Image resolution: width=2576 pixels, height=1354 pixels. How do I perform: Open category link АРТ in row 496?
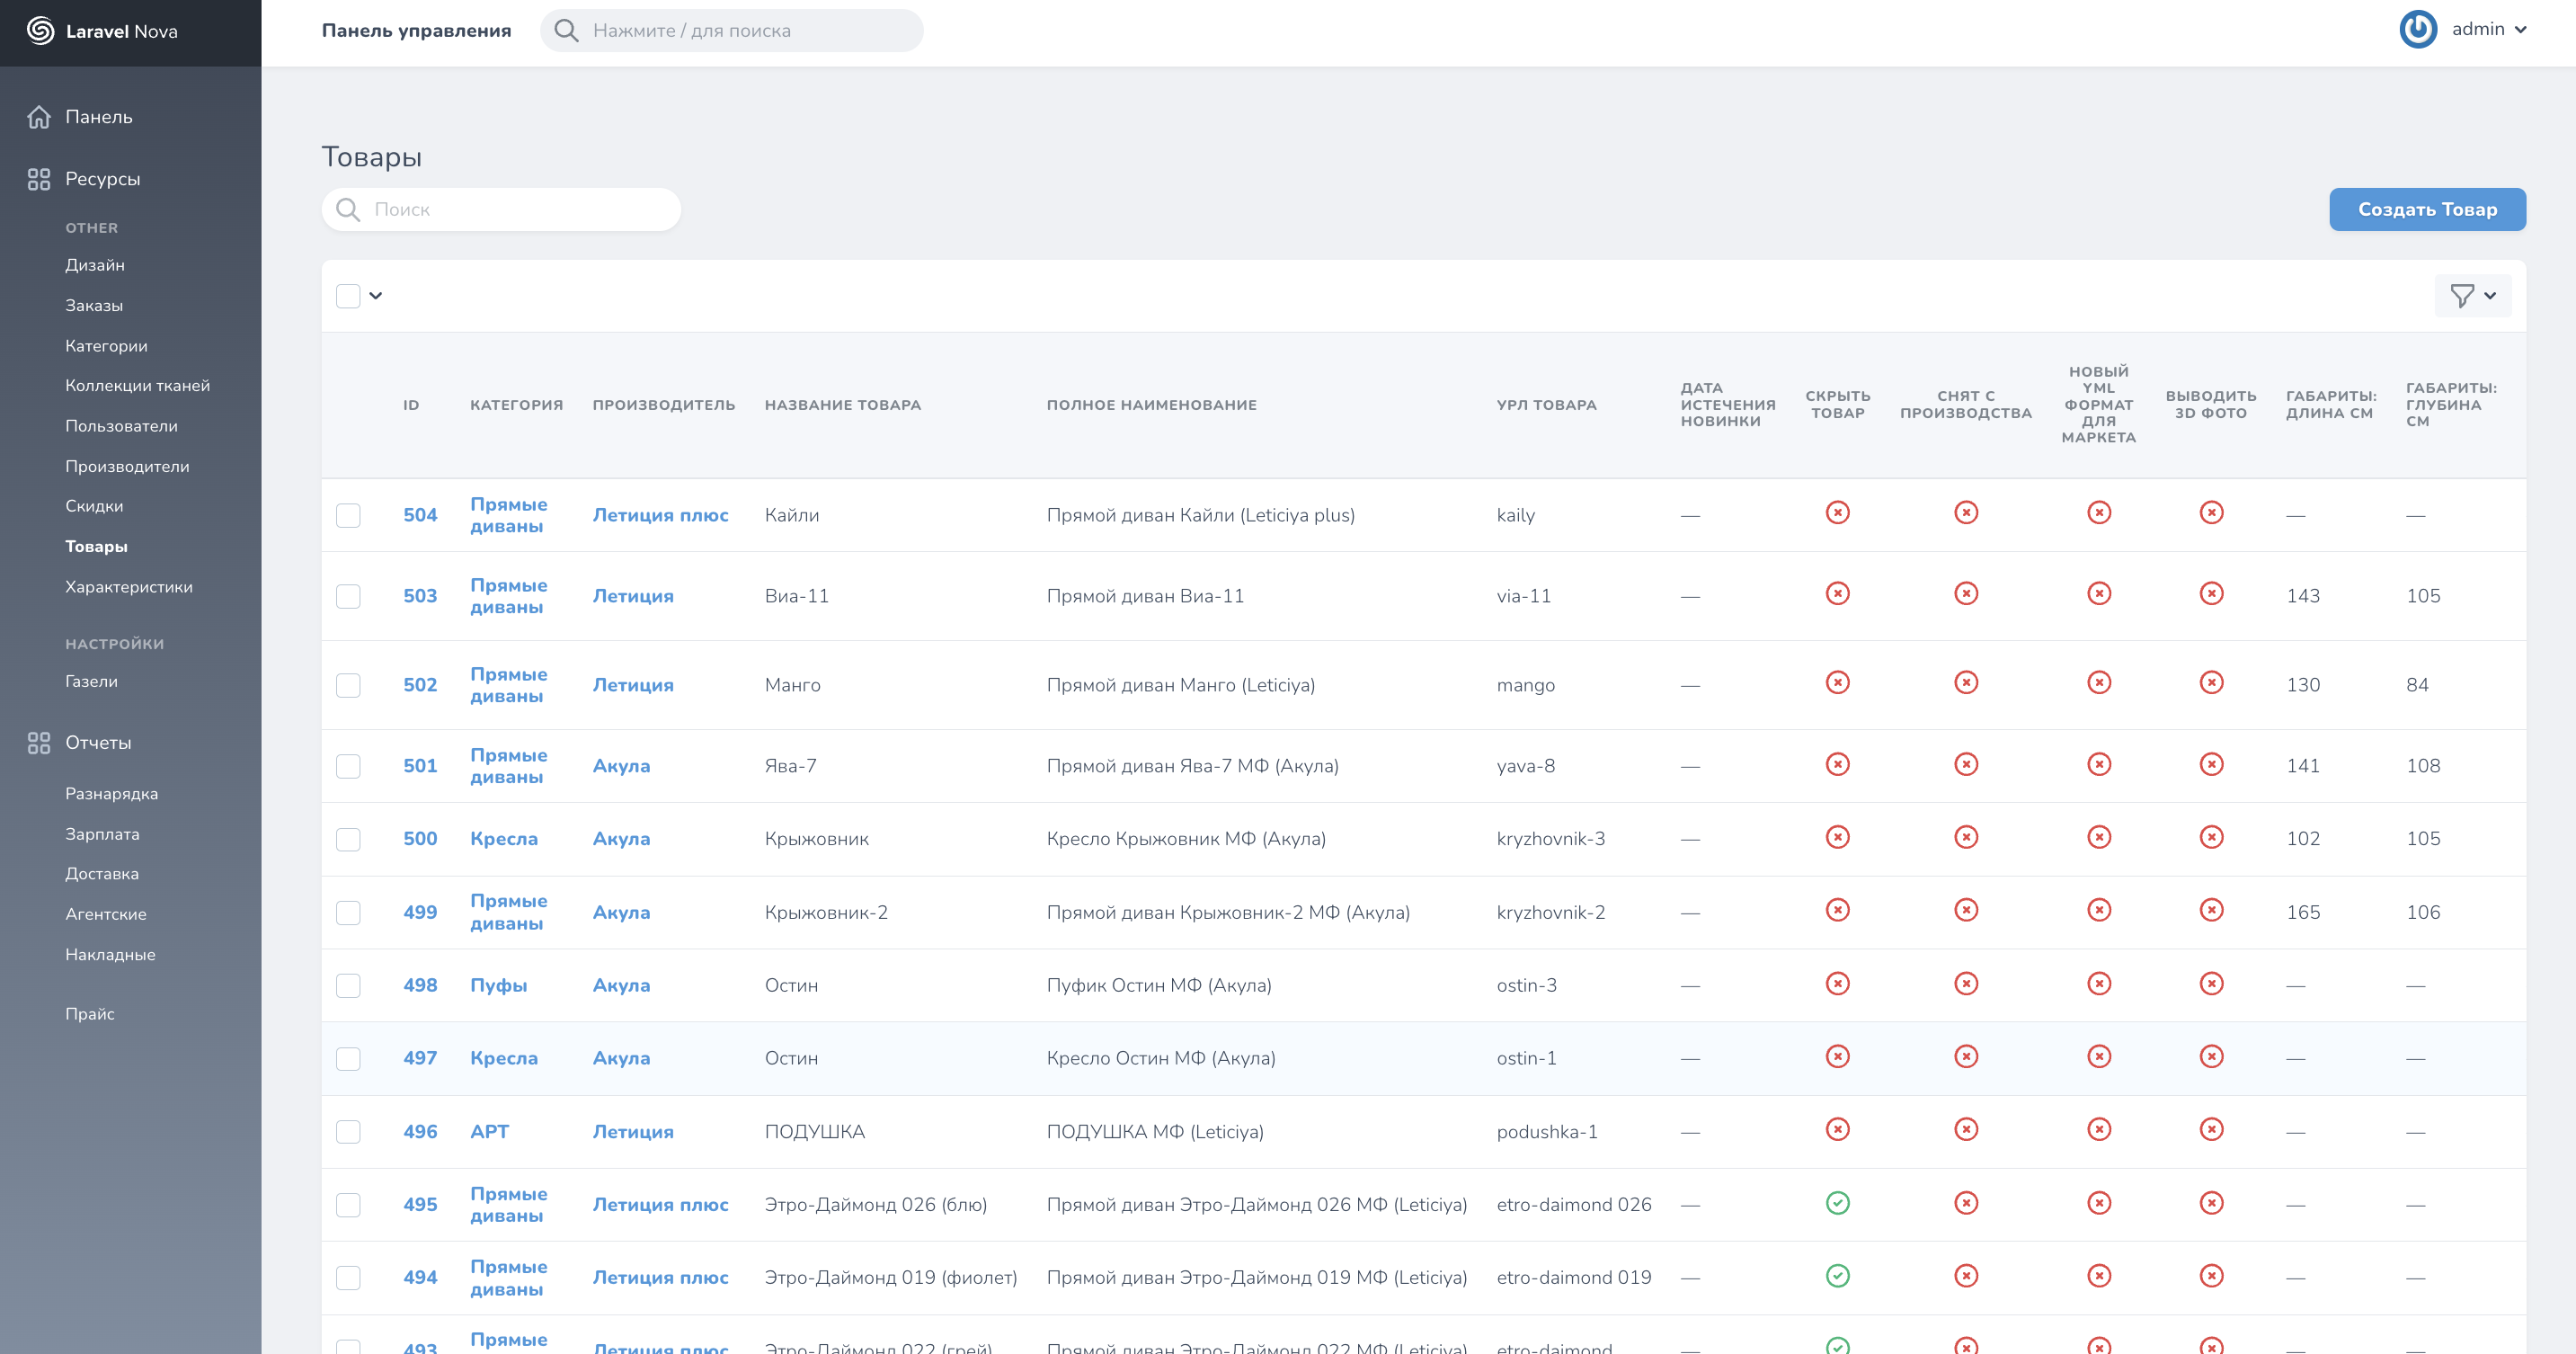pos(489,1132)
